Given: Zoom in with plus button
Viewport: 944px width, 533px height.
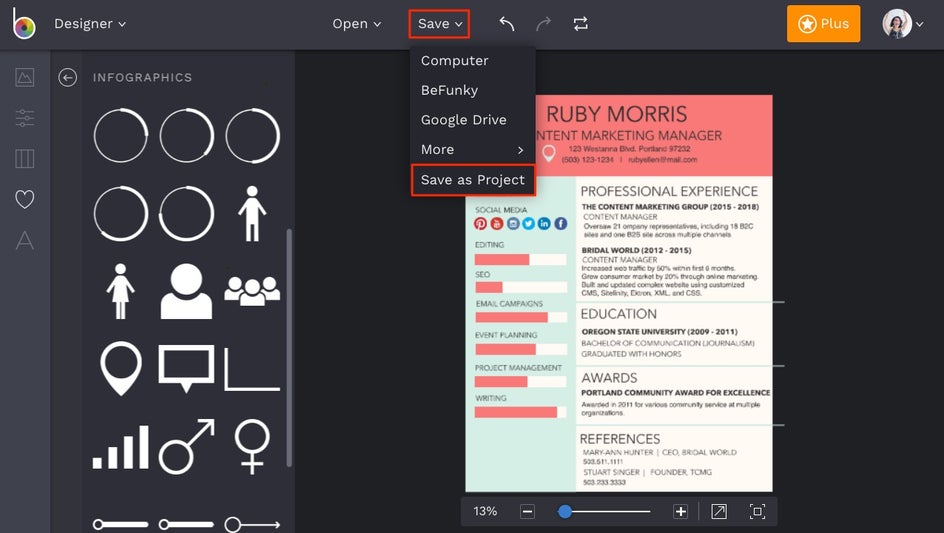Looking at the screenshot, I should pyautogui.click(x=680, y=511).
